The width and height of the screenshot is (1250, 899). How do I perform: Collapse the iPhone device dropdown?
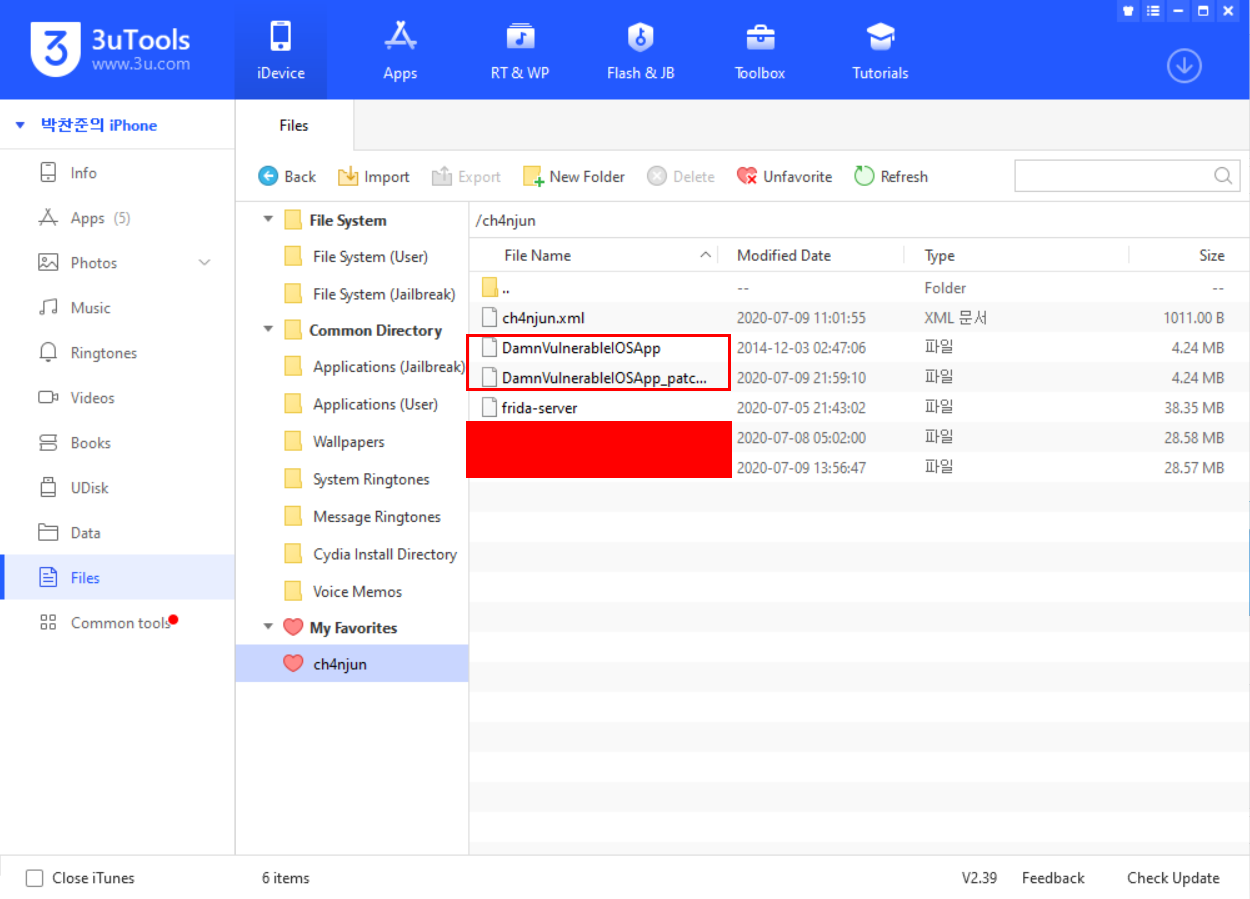[x=20, y=125]
